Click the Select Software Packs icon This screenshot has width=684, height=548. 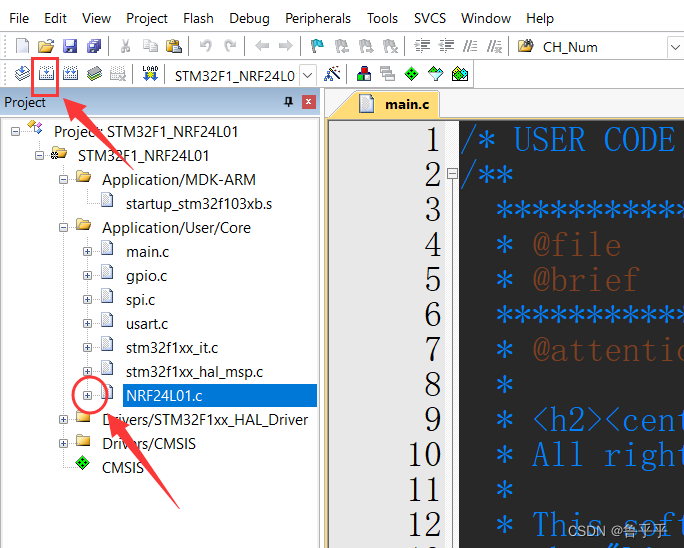click(x=435, y=74)
